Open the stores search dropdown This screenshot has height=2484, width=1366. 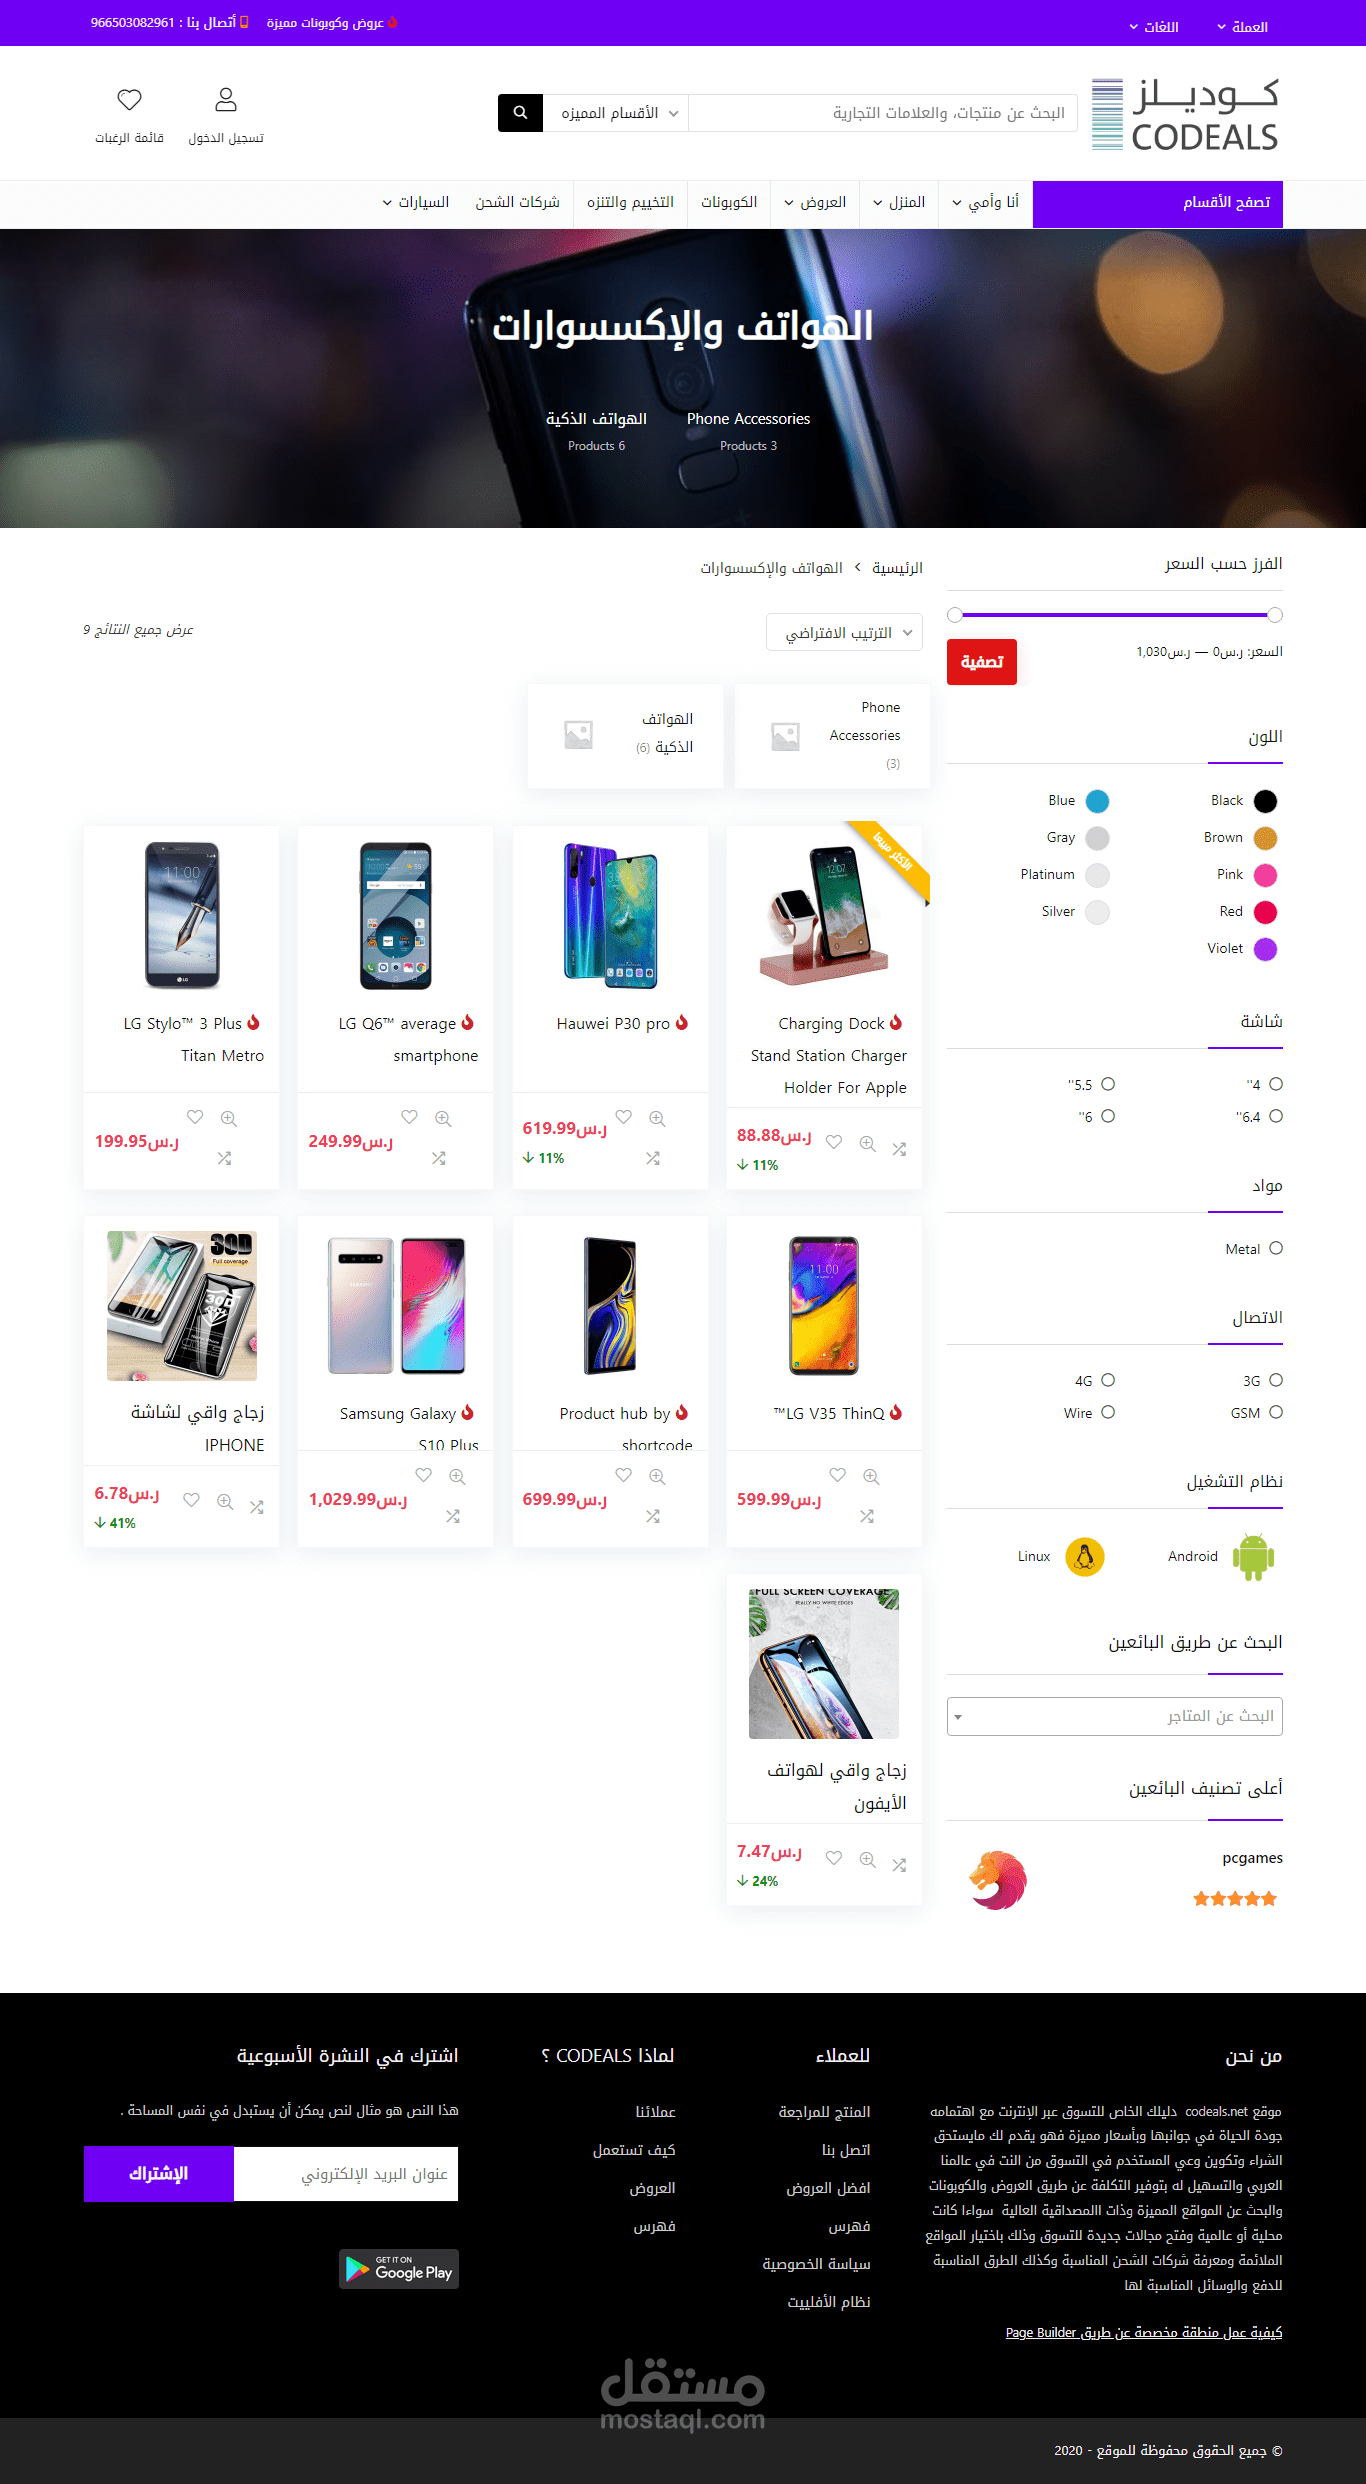click(1115, 1716)
